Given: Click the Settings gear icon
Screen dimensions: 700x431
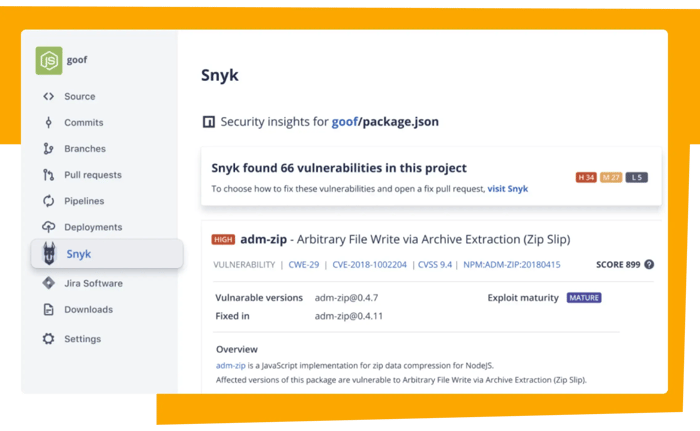Looking at the screenshot, I should pos(49,339).
